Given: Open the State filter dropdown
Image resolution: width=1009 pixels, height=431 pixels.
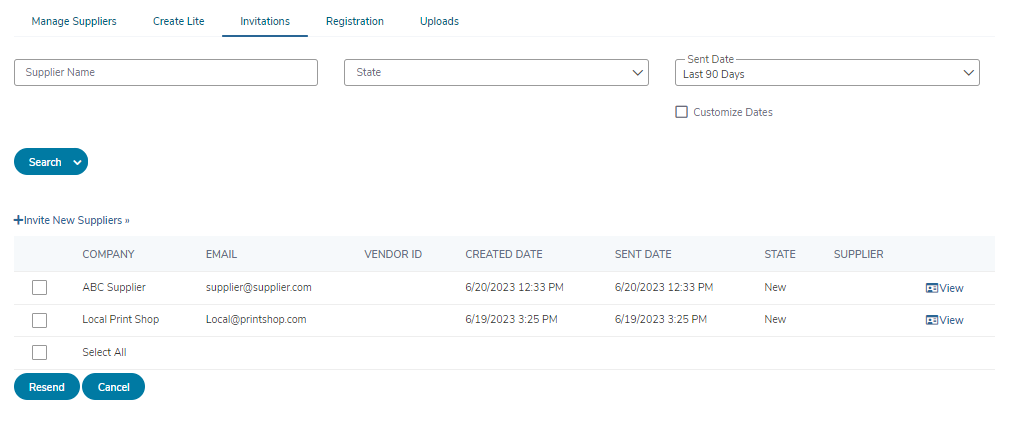Looking at the screenshot, I should [x=496, y=73].
